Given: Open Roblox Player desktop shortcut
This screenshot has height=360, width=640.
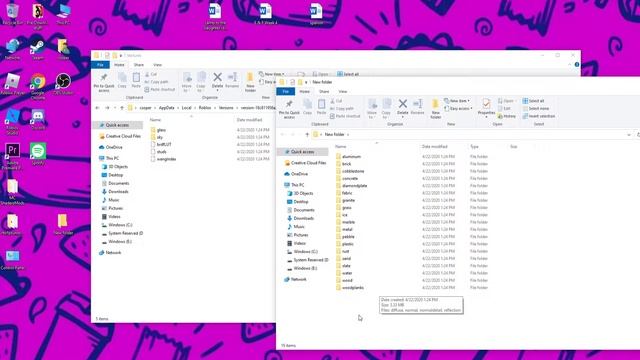Looking at the screenshot, I should coord(12,84).
